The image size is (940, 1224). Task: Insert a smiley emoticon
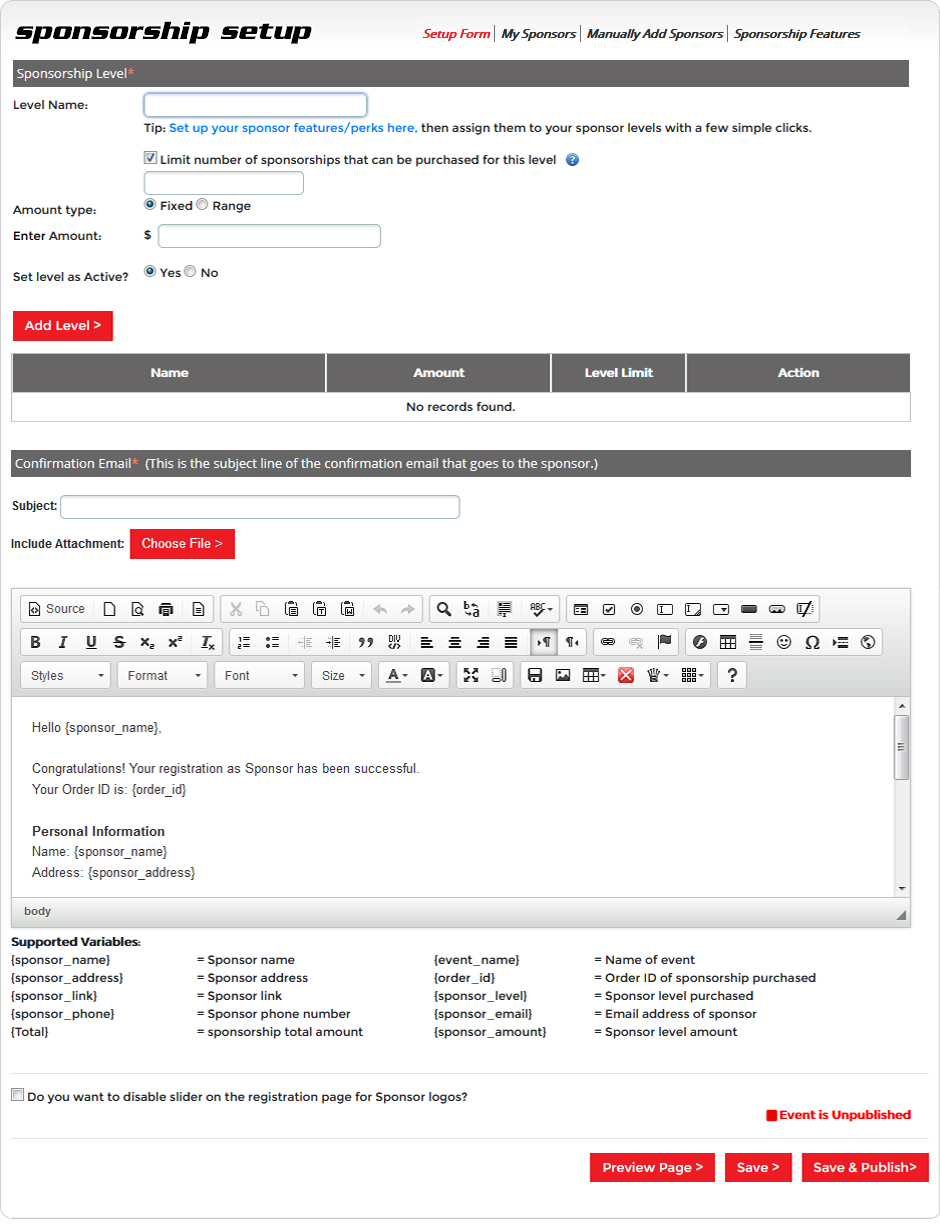[x=784, y=642]
